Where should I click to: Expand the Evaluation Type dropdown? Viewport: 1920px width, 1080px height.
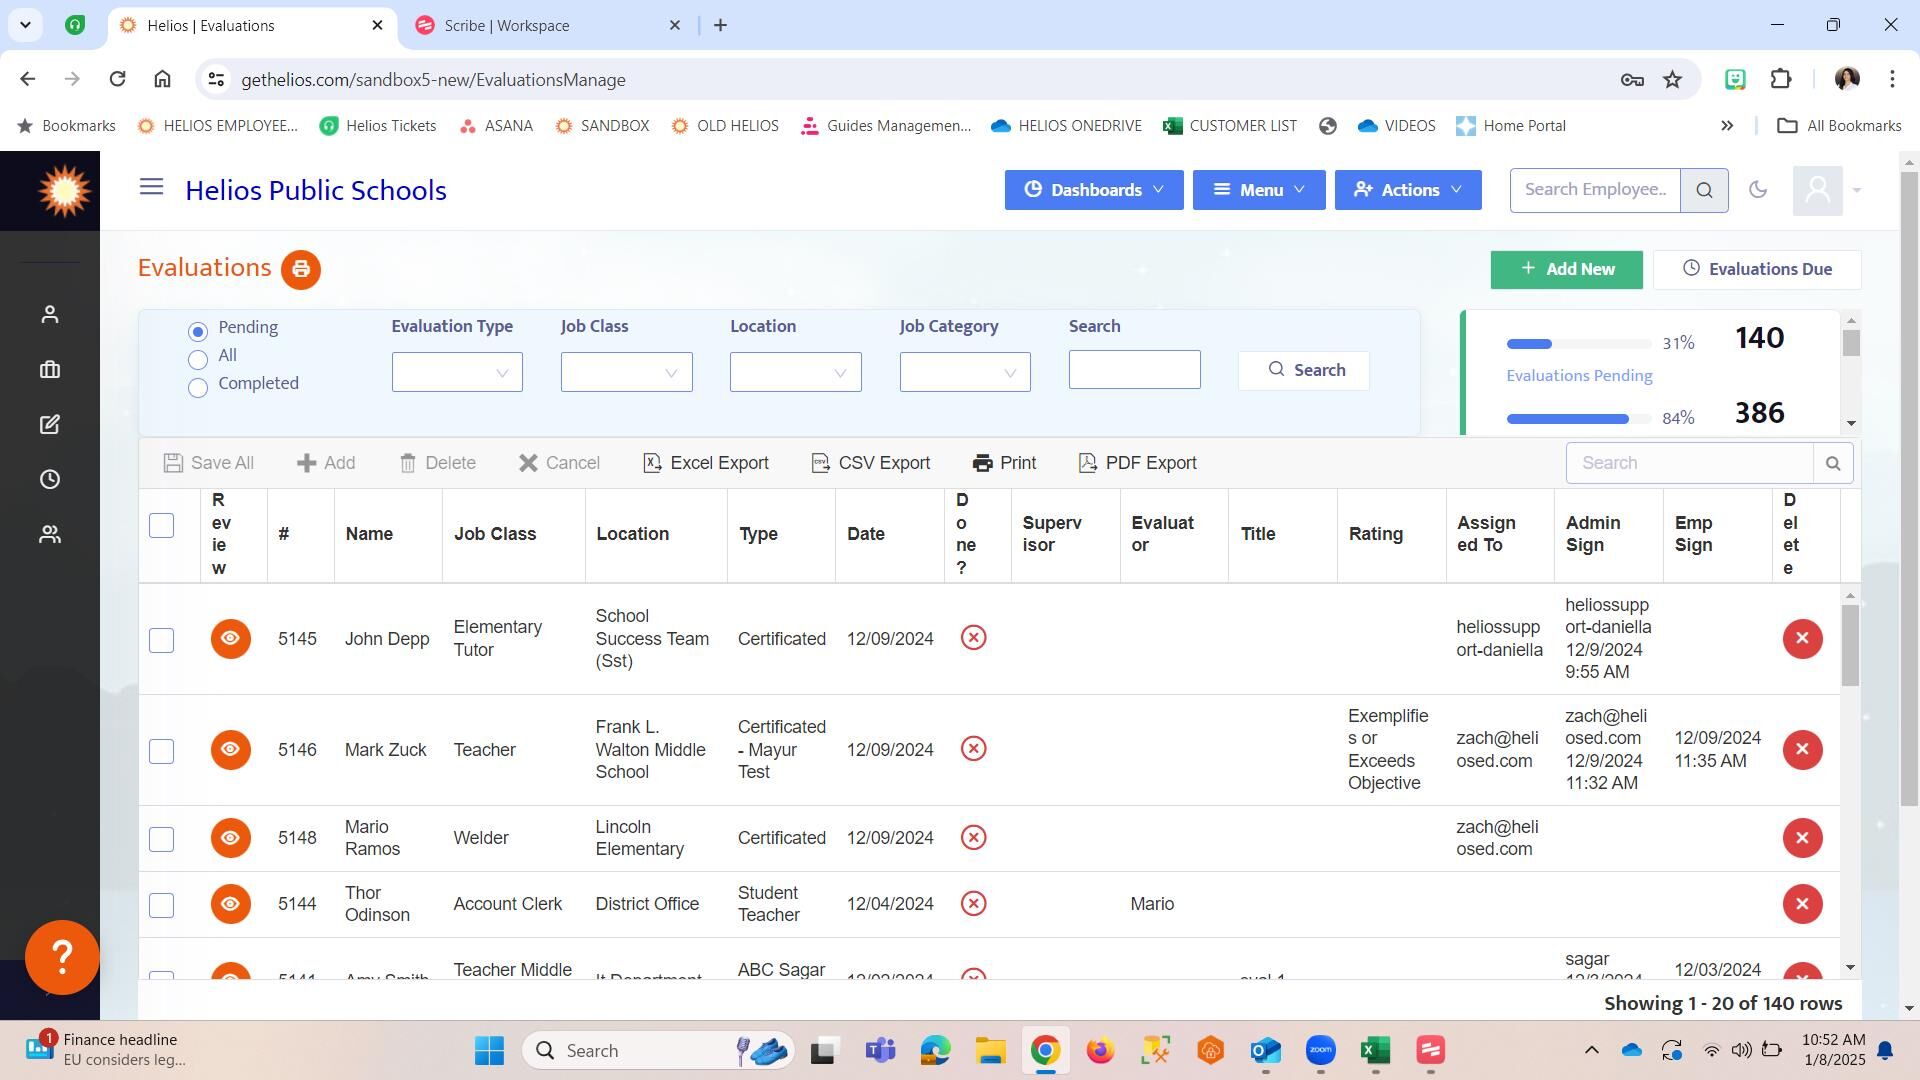pos(457,373)
